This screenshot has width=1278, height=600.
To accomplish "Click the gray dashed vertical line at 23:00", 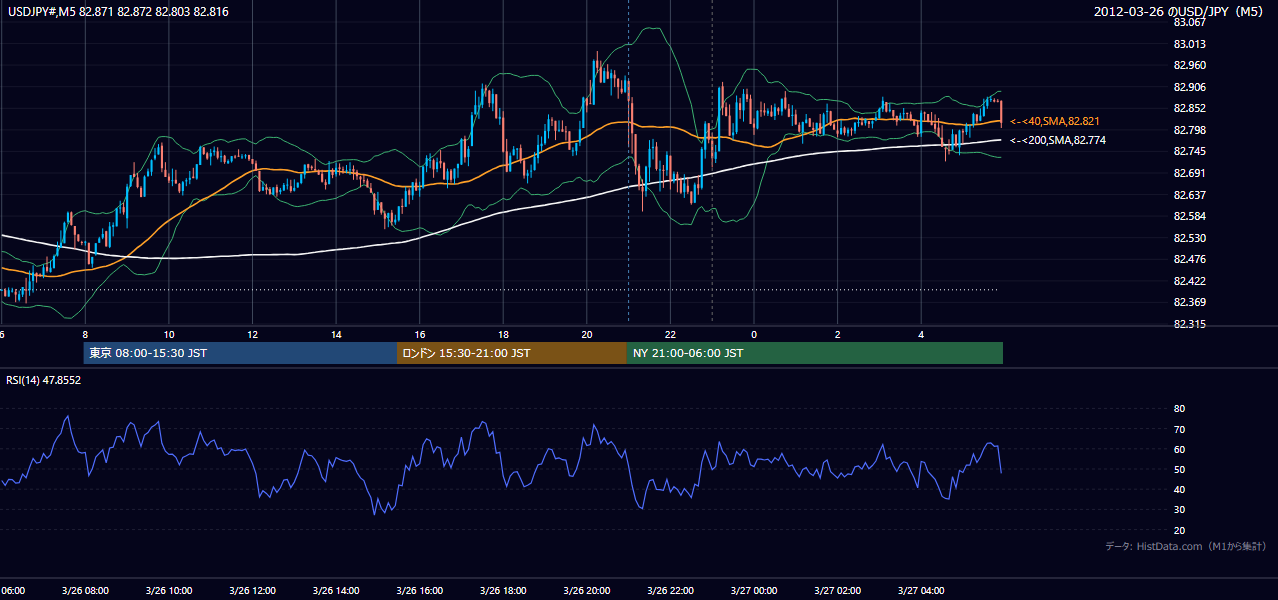I will [712, 160].
